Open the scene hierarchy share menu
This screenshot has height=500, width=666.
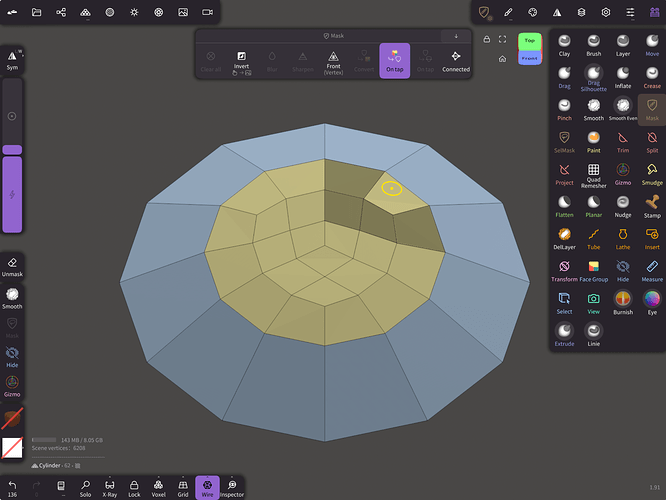tap(61, 12)
